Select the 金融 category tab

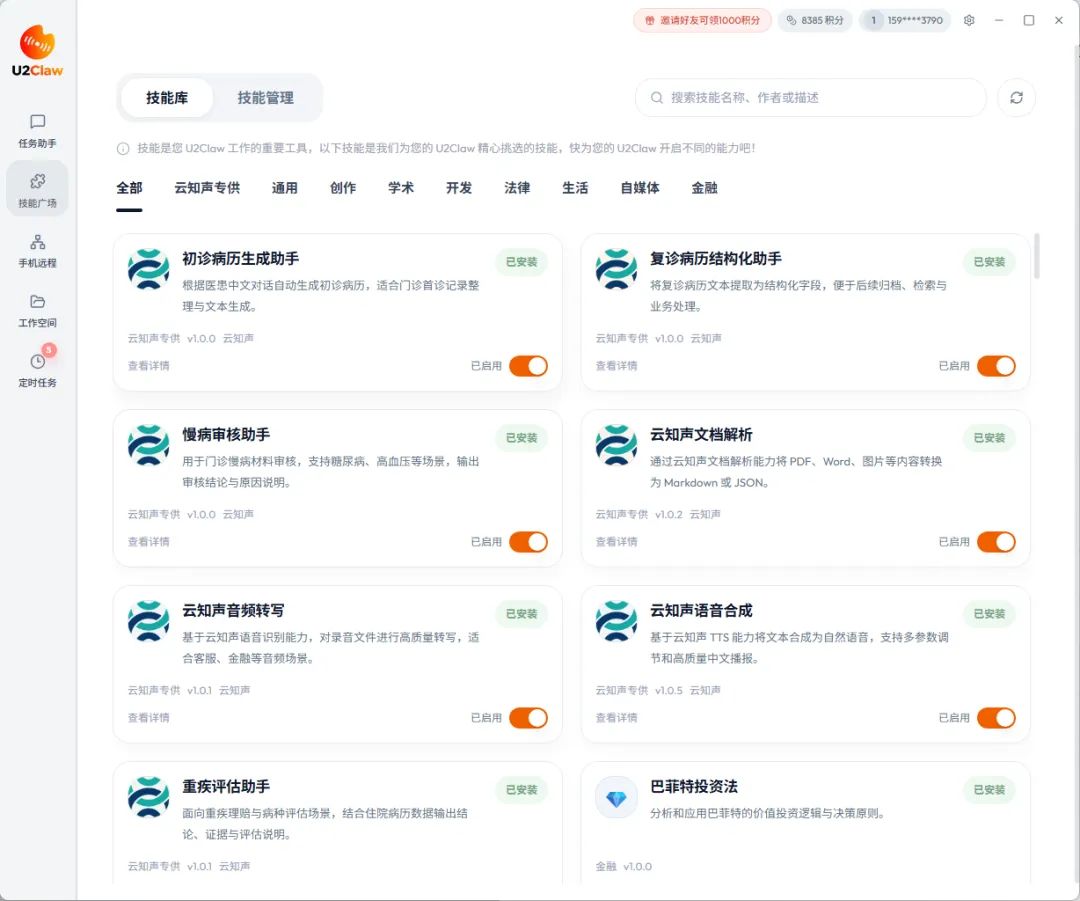click(704, 188)
